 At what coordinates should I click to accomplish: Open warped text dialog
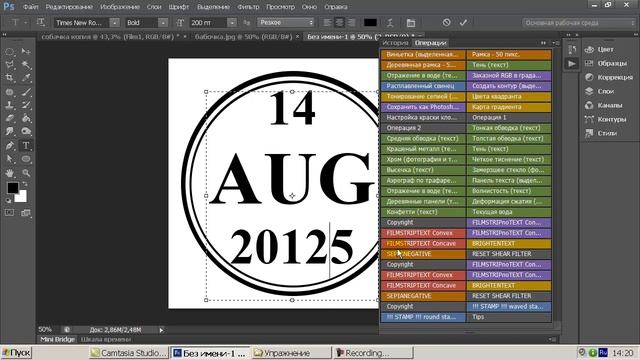pos(390,22)
